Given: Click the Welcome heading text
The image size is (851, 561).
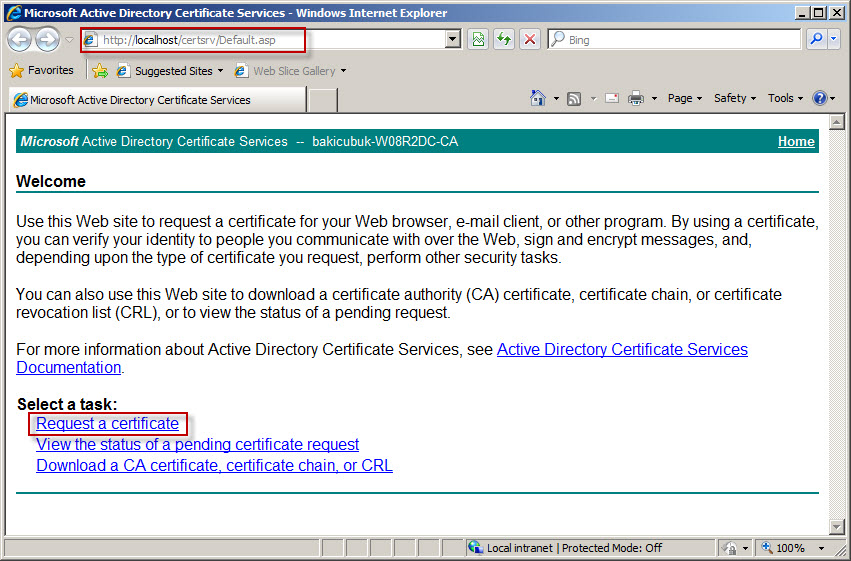Looking at the screenshot, I should point(50,181).
